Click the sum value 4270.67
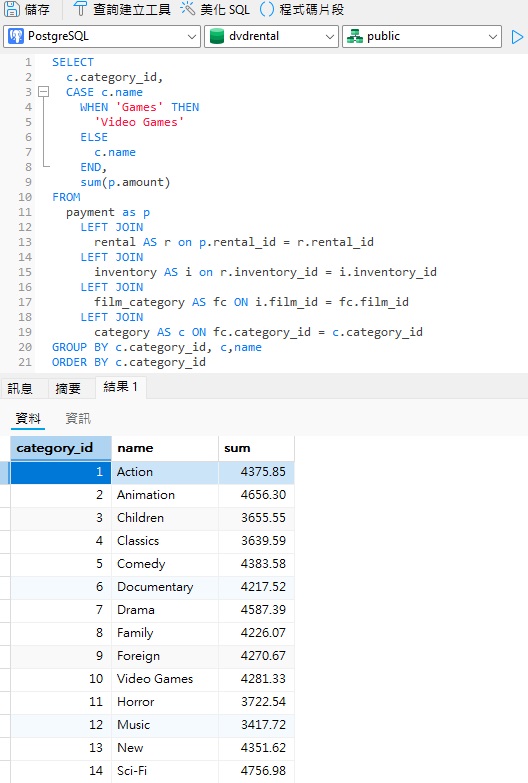The width and height of the screenshot is (528, 783). coord(256,656)
